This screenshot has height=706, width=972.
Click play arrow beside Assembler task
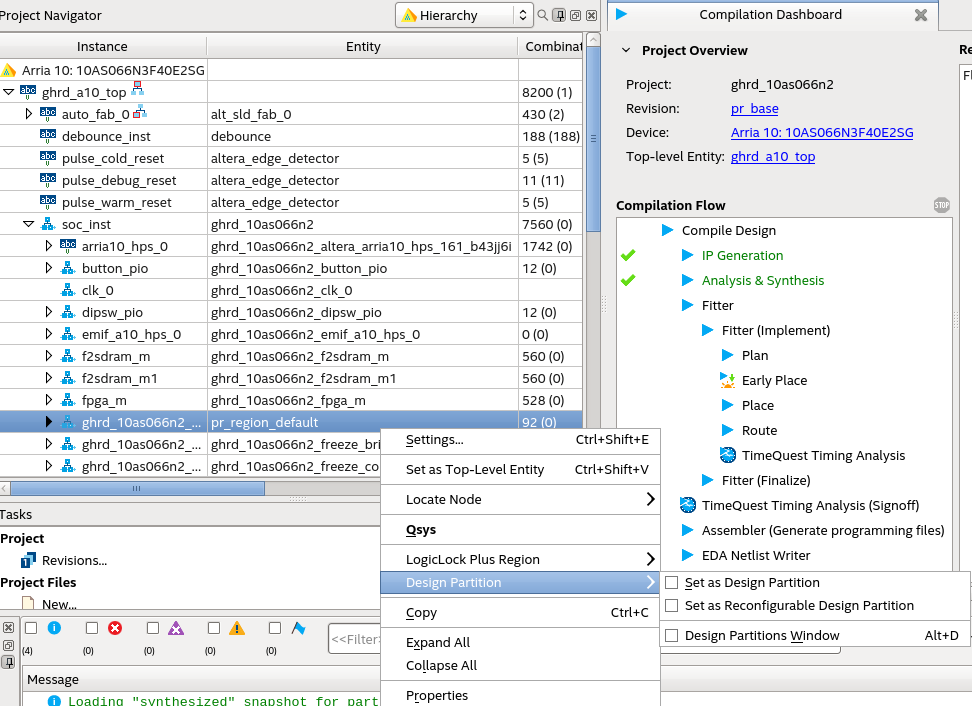click(687, 530)
